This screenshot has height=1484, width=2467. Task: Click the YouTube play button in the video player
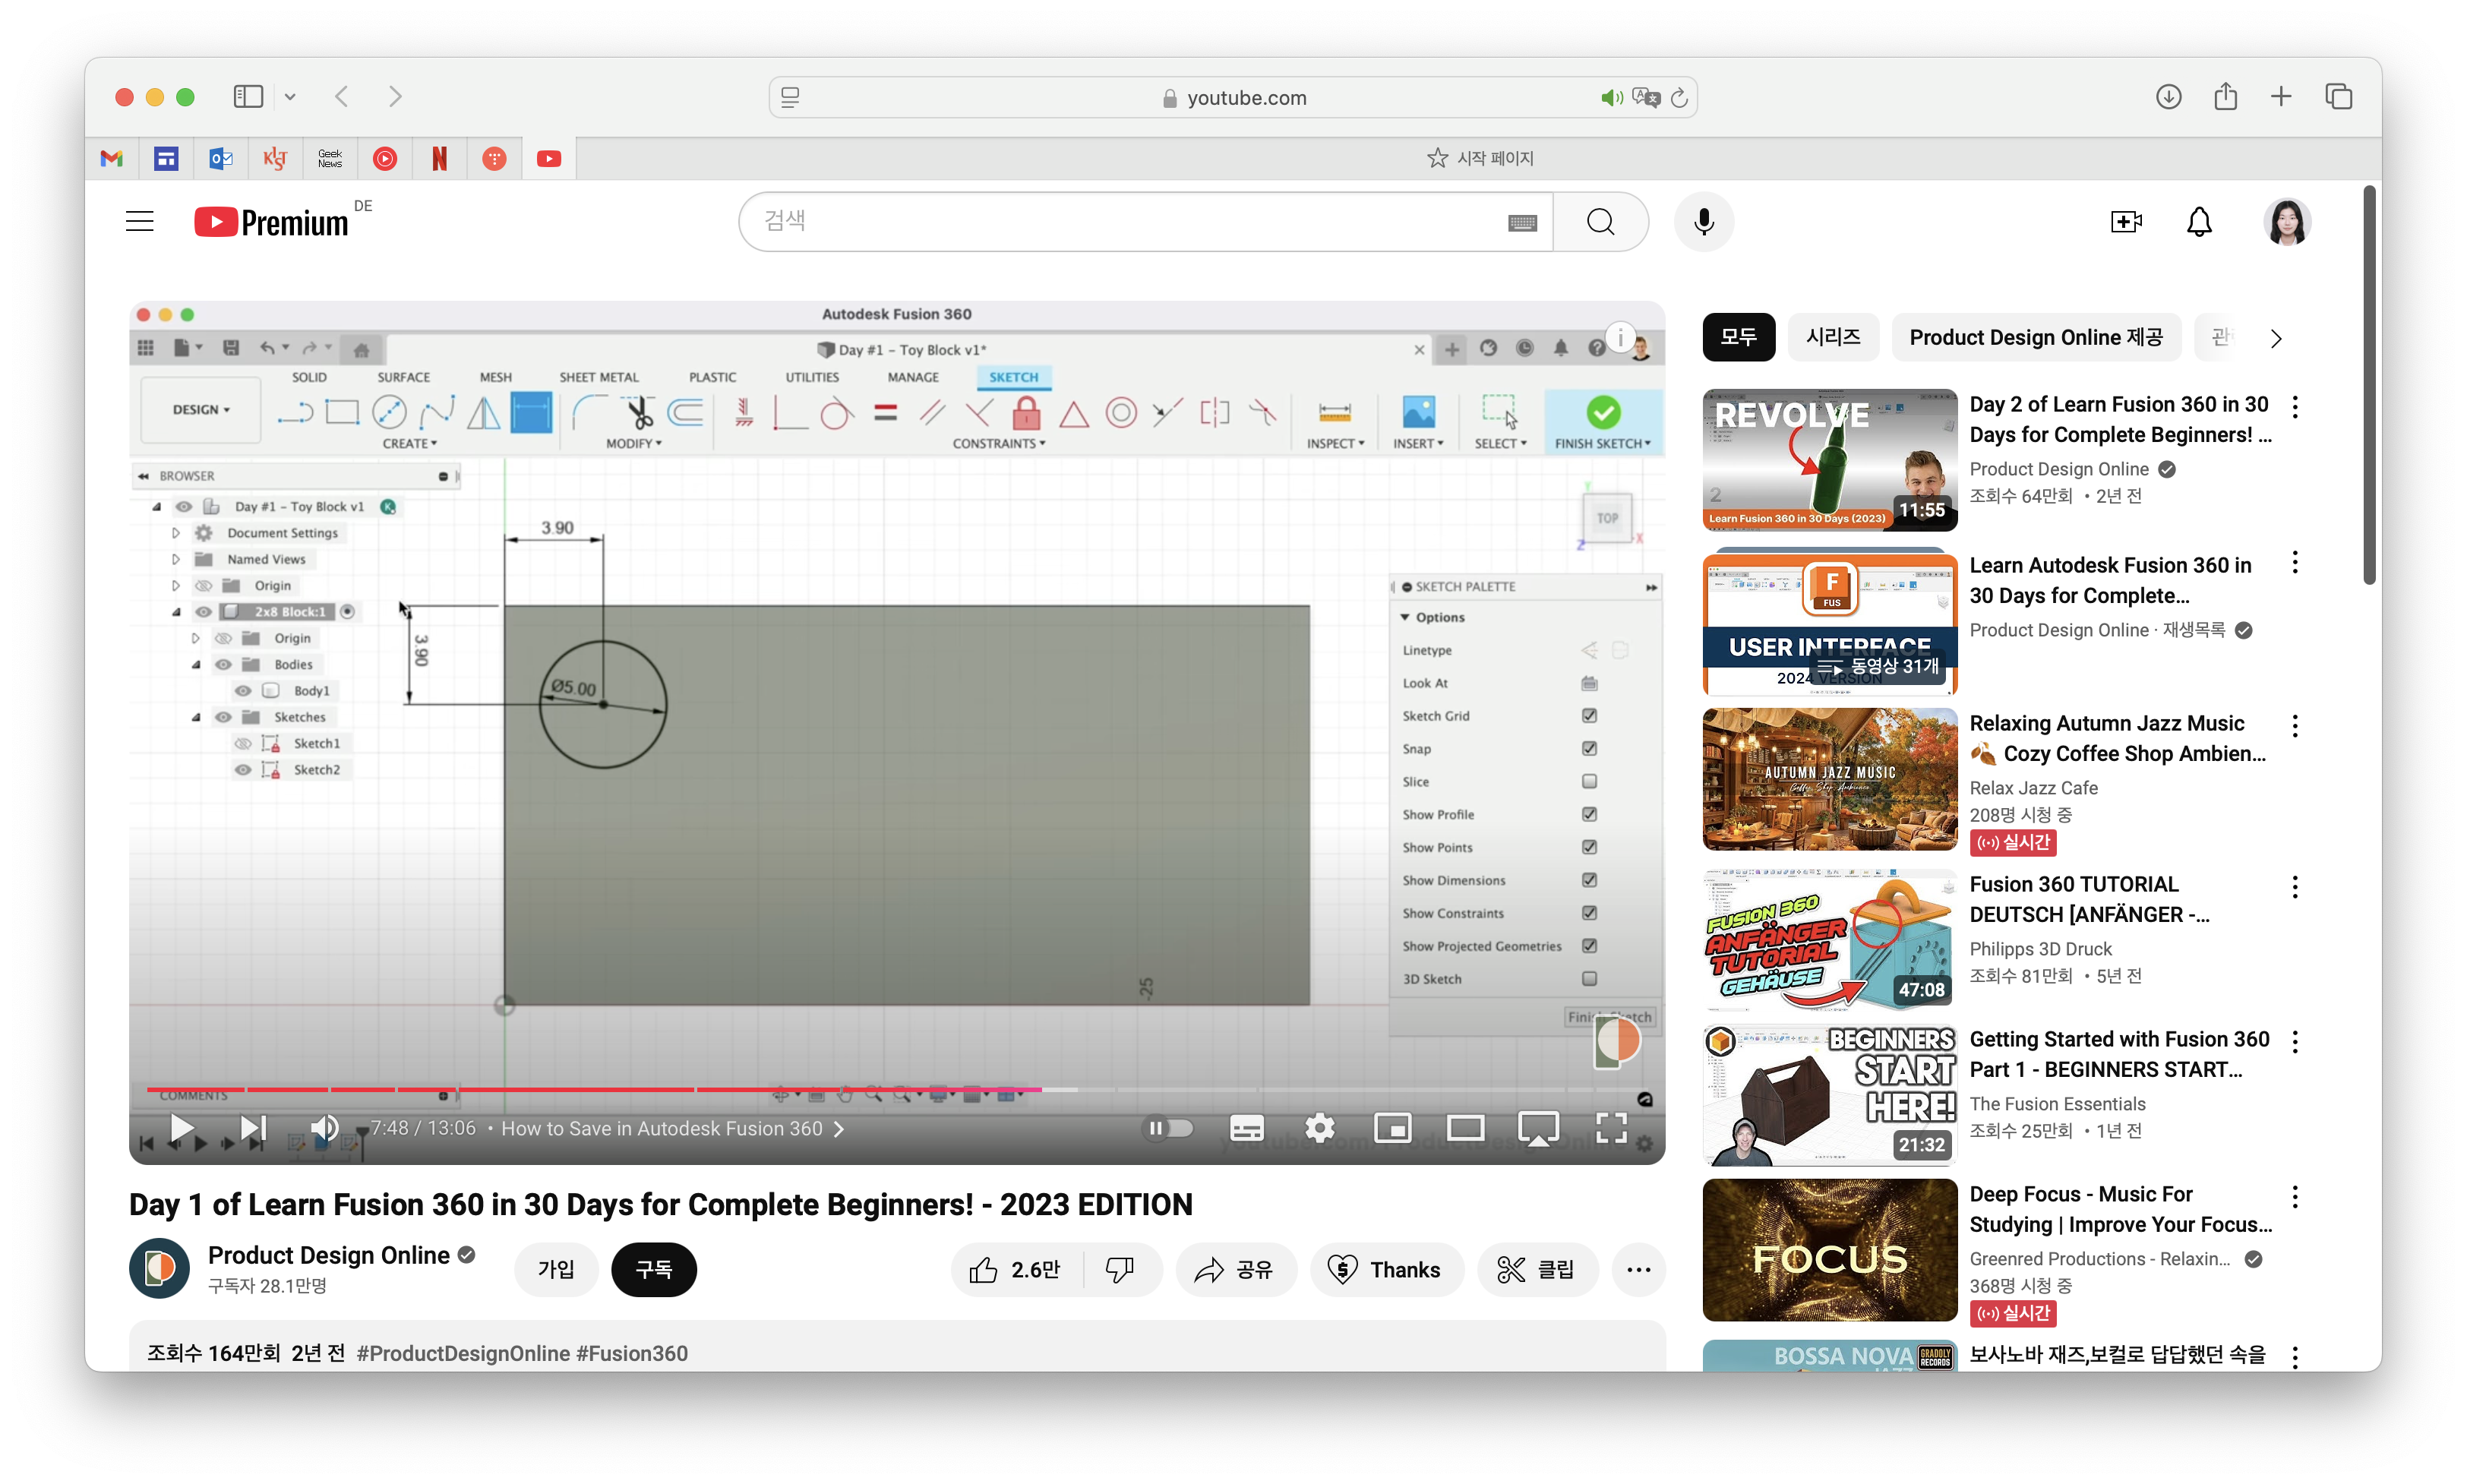tap(181, 1128)
